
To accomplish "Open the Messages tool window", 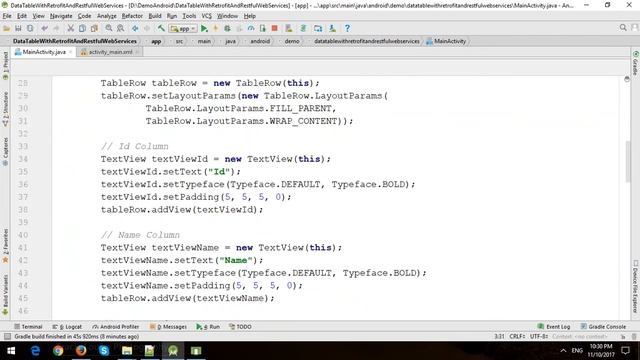I will pyautogui.click(x=168, y=327).
